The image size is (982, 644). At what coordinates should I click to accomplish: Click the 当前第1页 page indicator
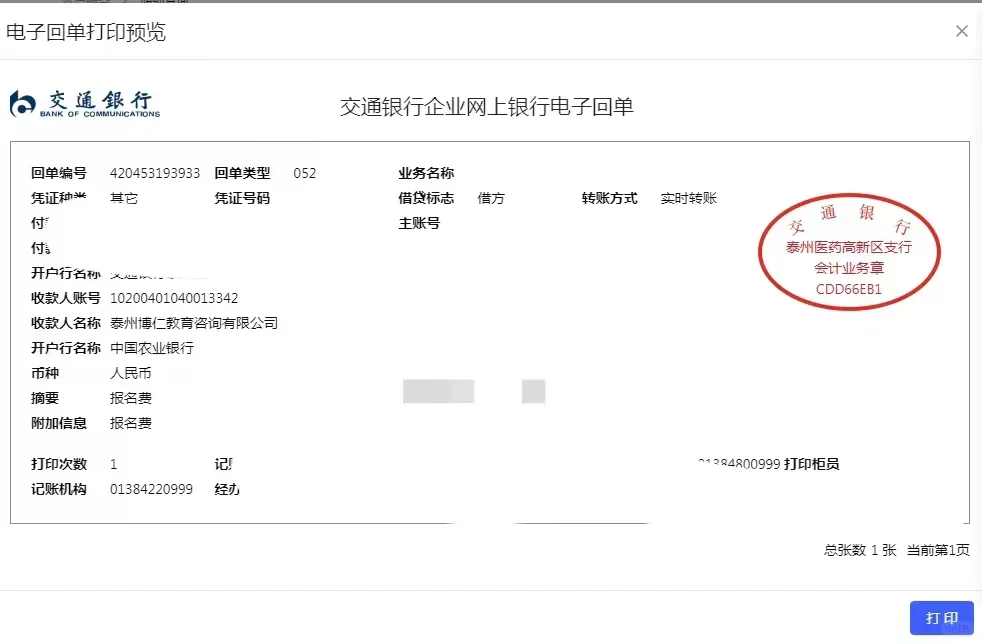tap(938, 550)
